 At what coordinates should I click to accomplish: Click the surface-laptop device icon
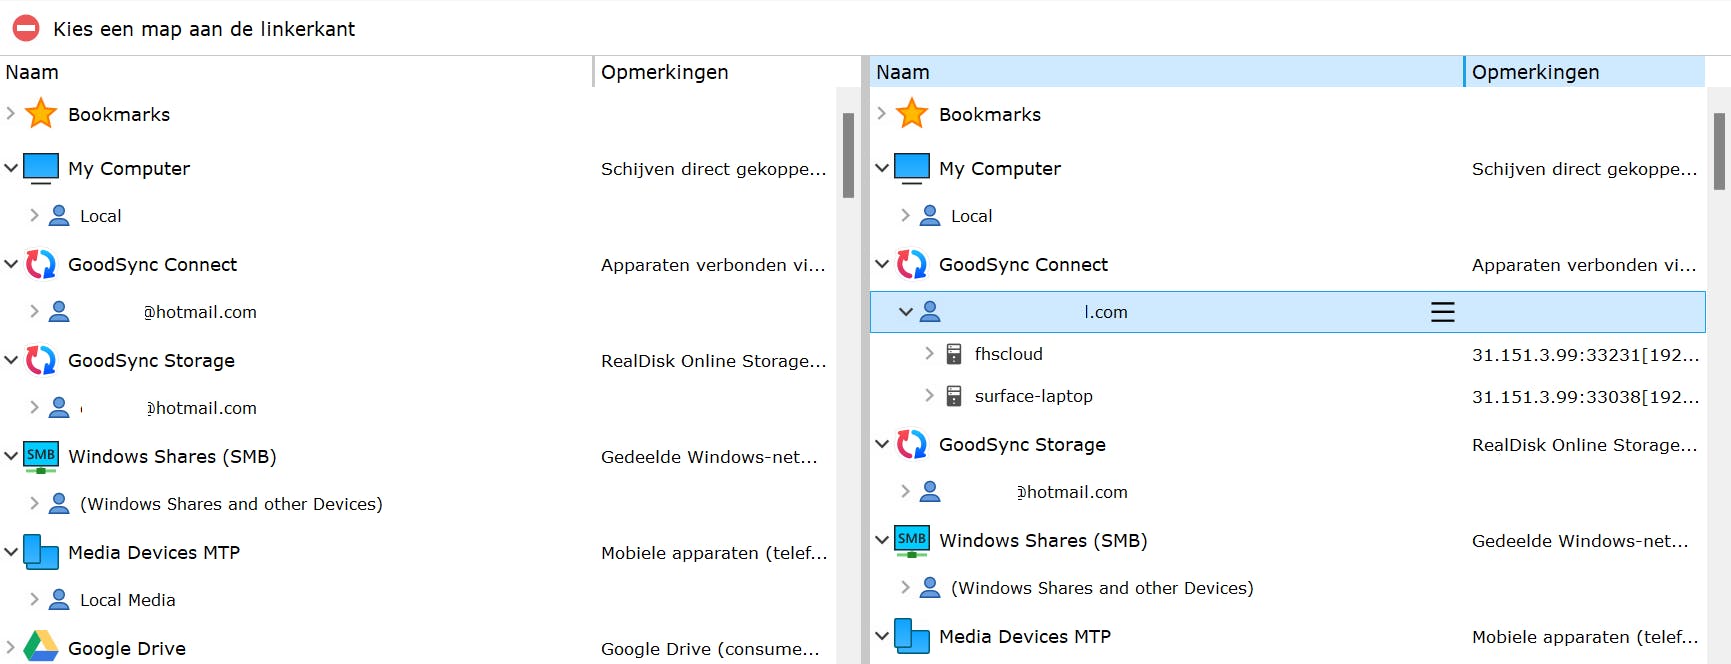[x=954, y=396]
